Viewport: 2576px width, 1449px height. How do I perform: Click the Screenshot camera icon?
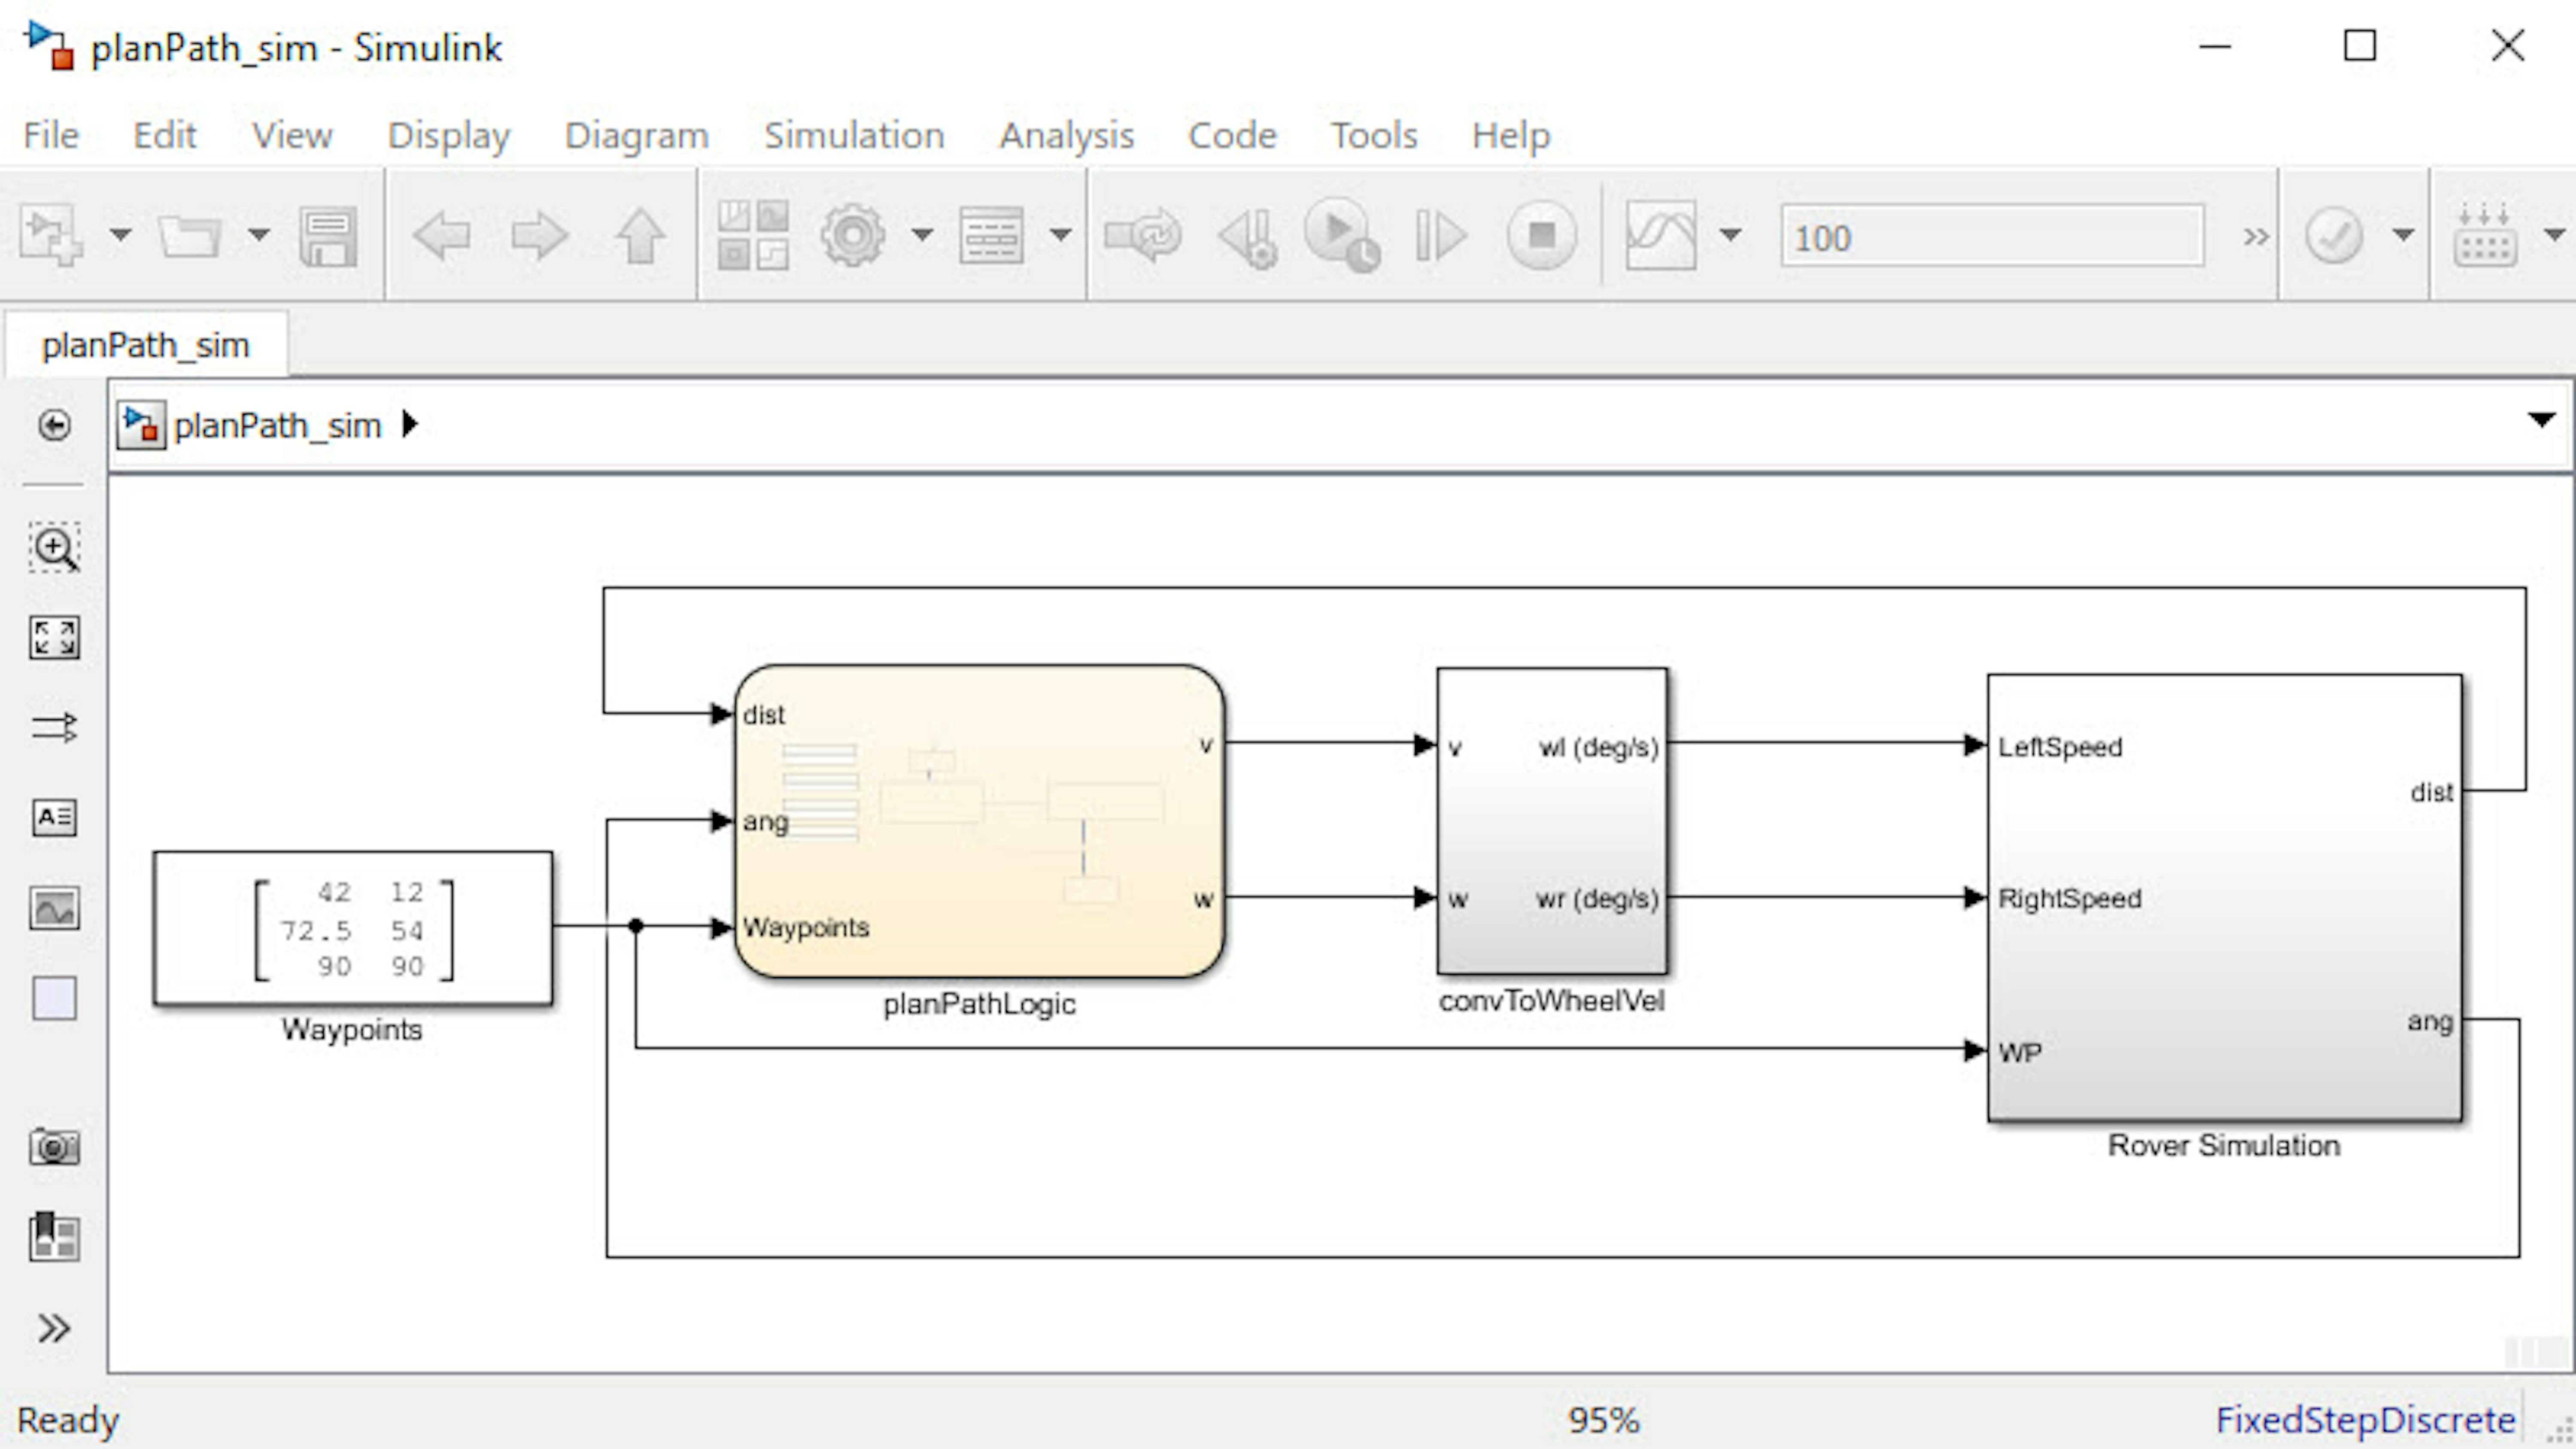coord(54,1147)
